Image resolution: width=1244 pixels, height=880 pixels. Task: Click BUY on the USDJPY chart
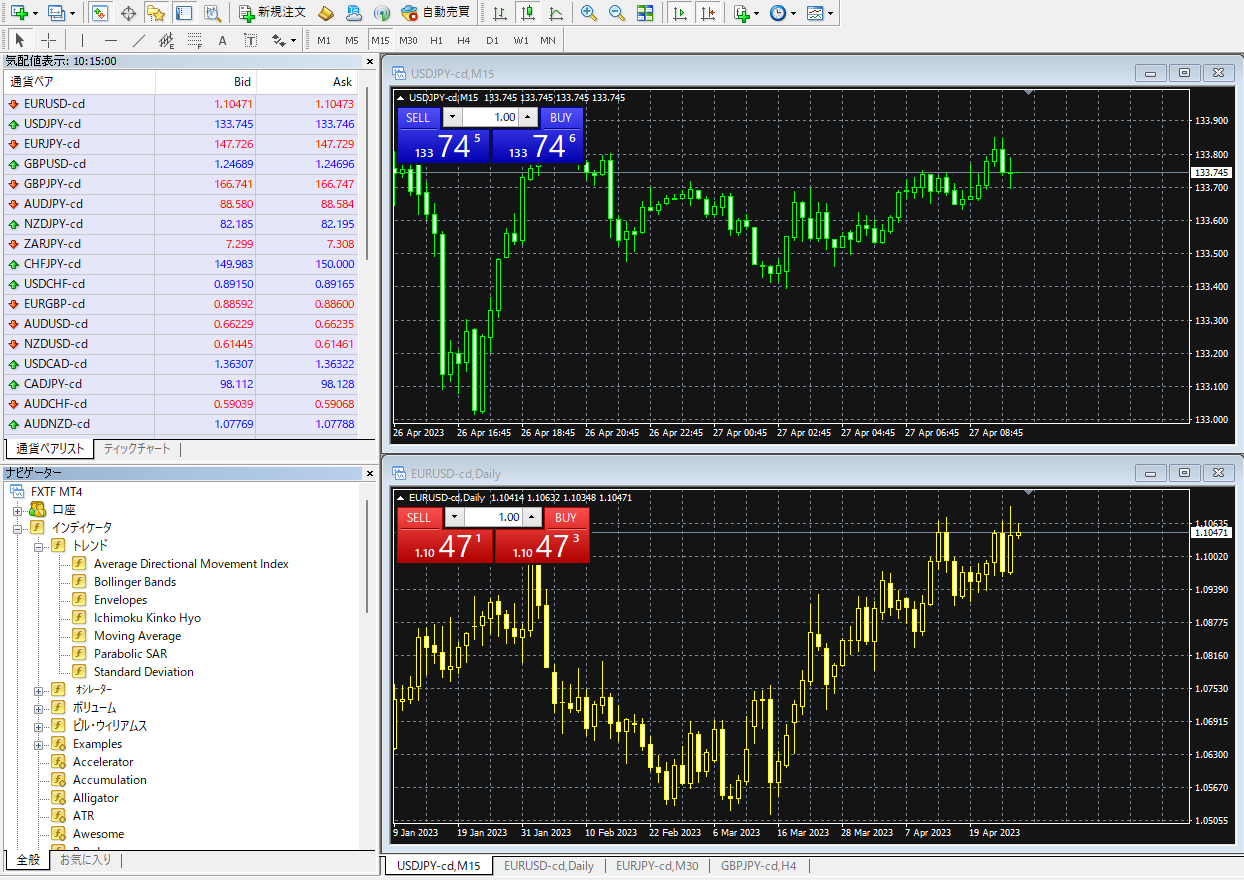point(561,117)
